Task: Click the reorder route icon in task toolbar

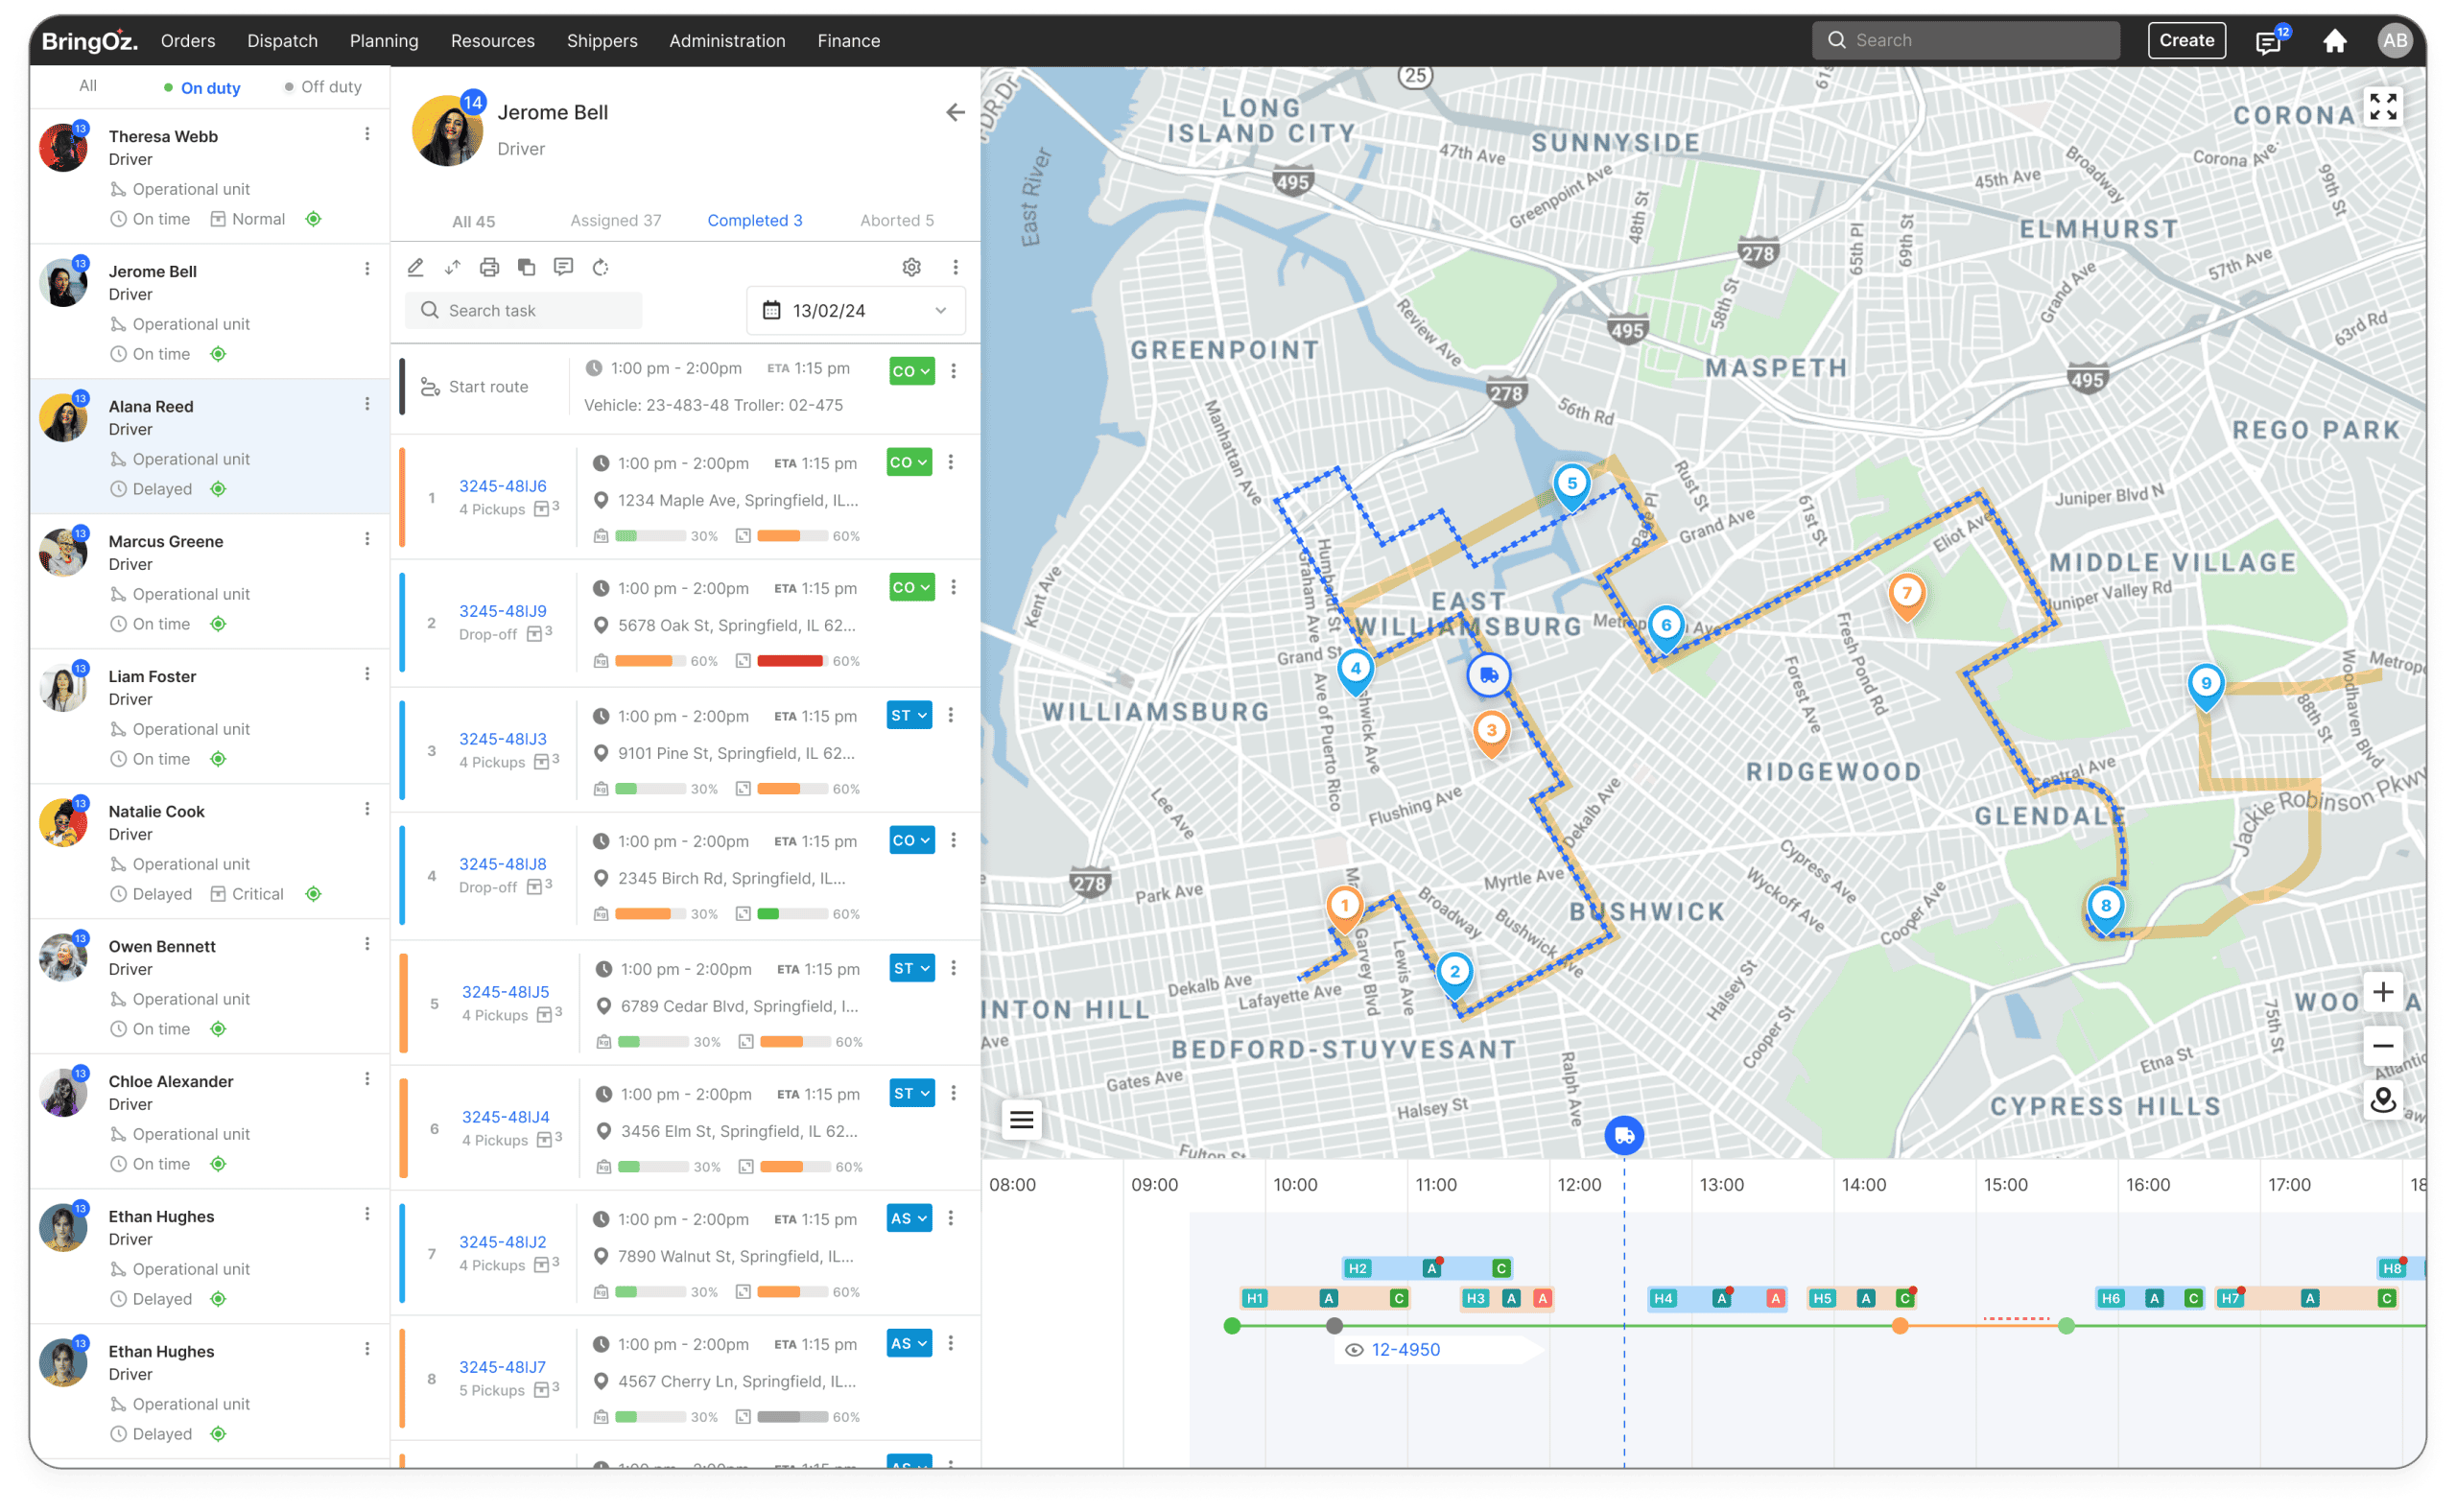Action: tap(453, 267)
